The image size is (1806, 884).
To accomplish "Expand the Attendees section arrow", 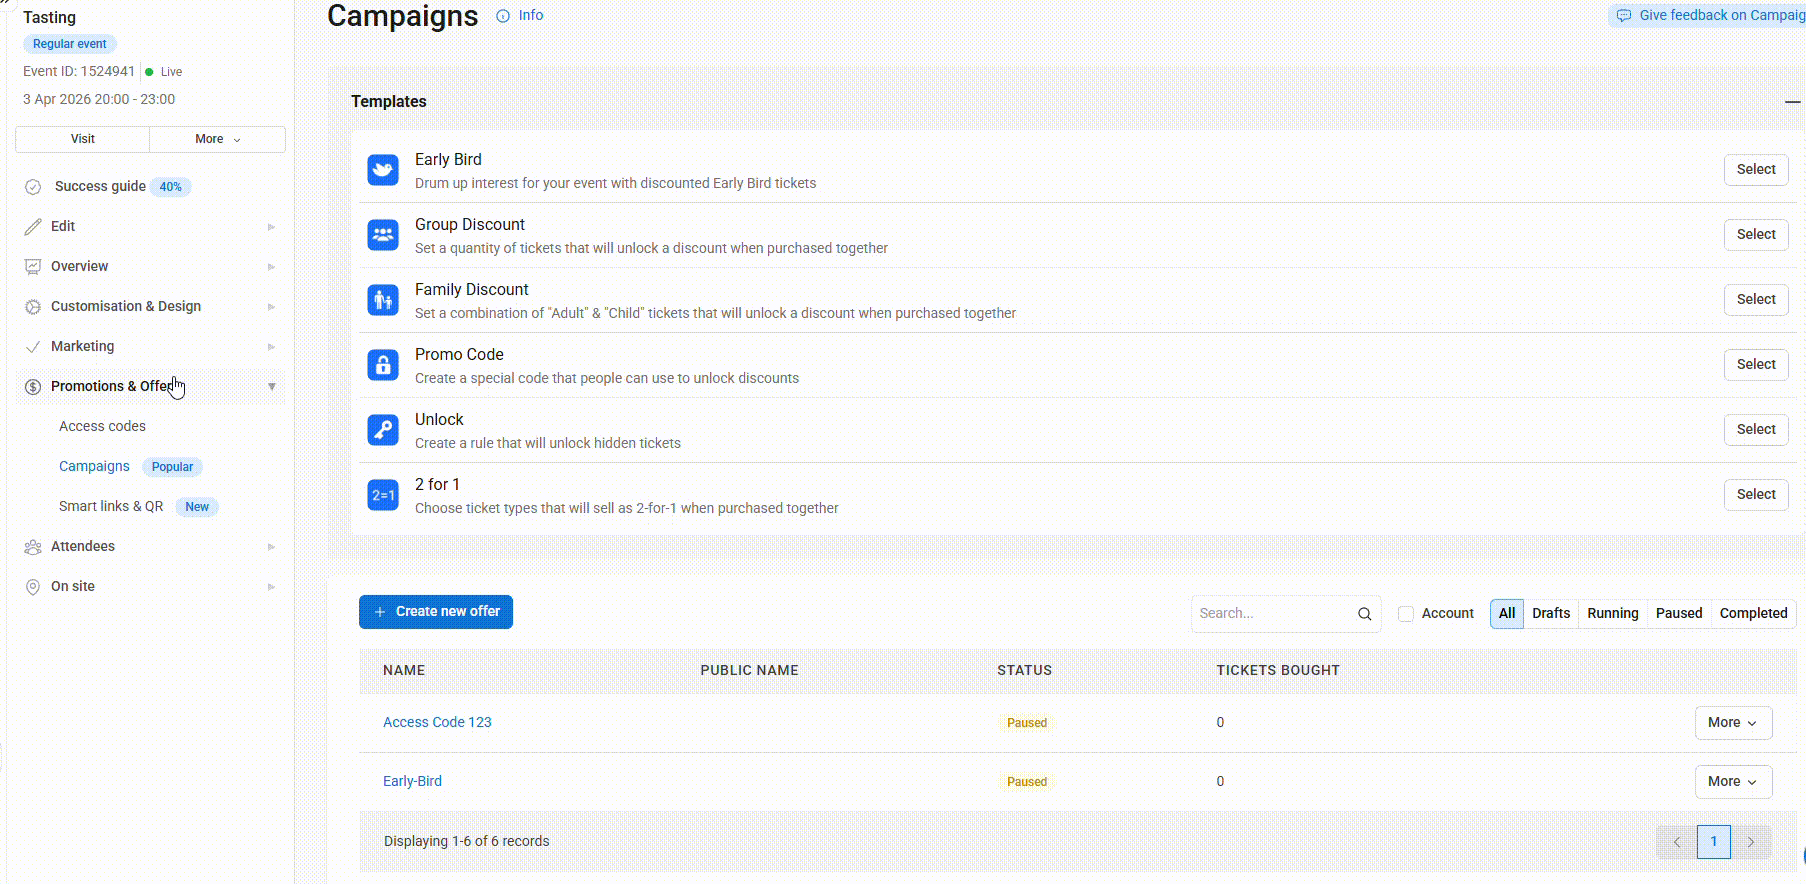I will pyautogui.click(x=271, y=547).
